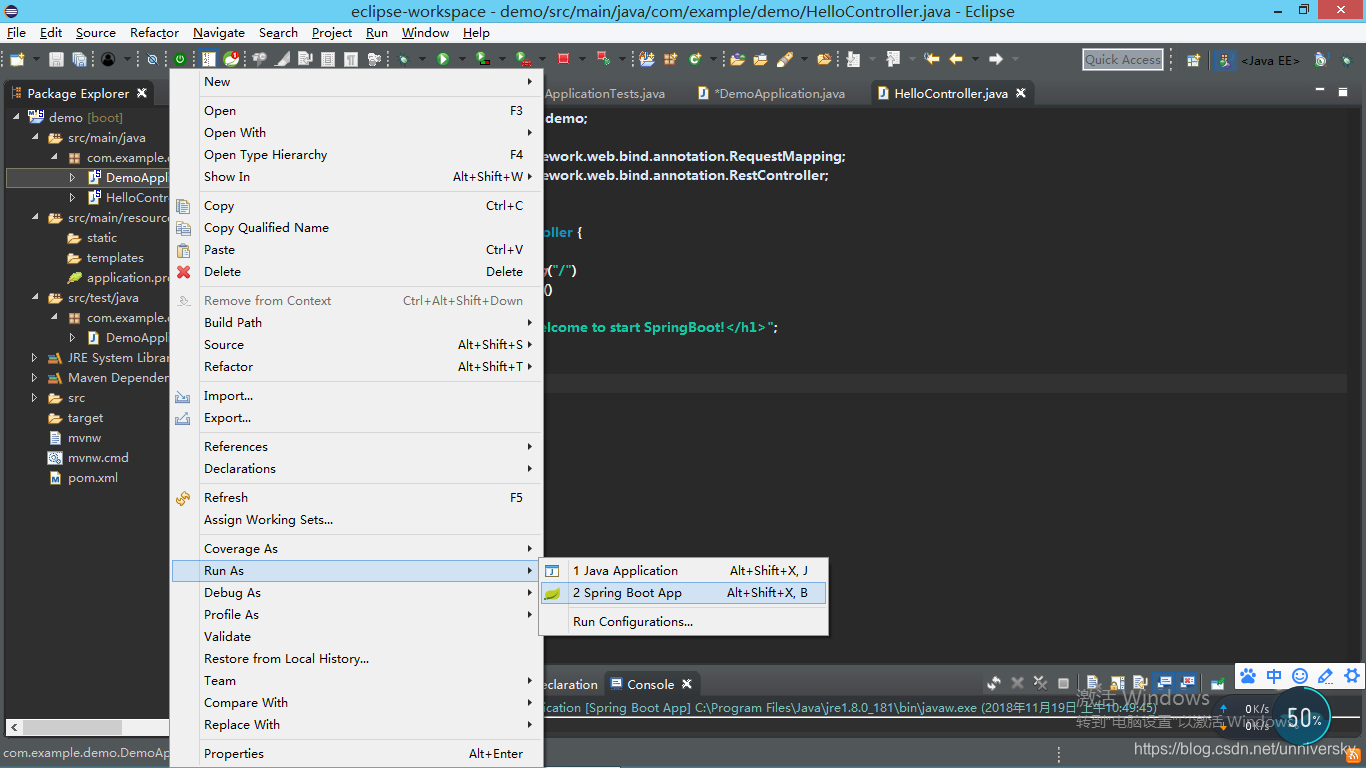Open the Project menu in menu bar
Image resolution: width=1366 pixels, height=768 pixels.
pyautogui.click(x=331, y=32)
